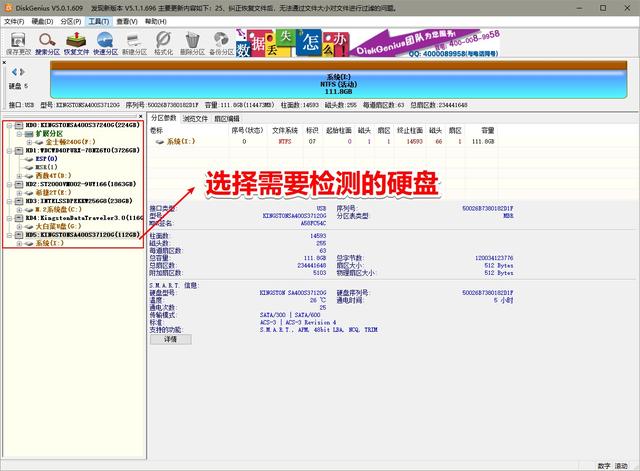Click the Format (格式化) toolbar icon
This screenshot has height=471, width=640.
(163, 44)
